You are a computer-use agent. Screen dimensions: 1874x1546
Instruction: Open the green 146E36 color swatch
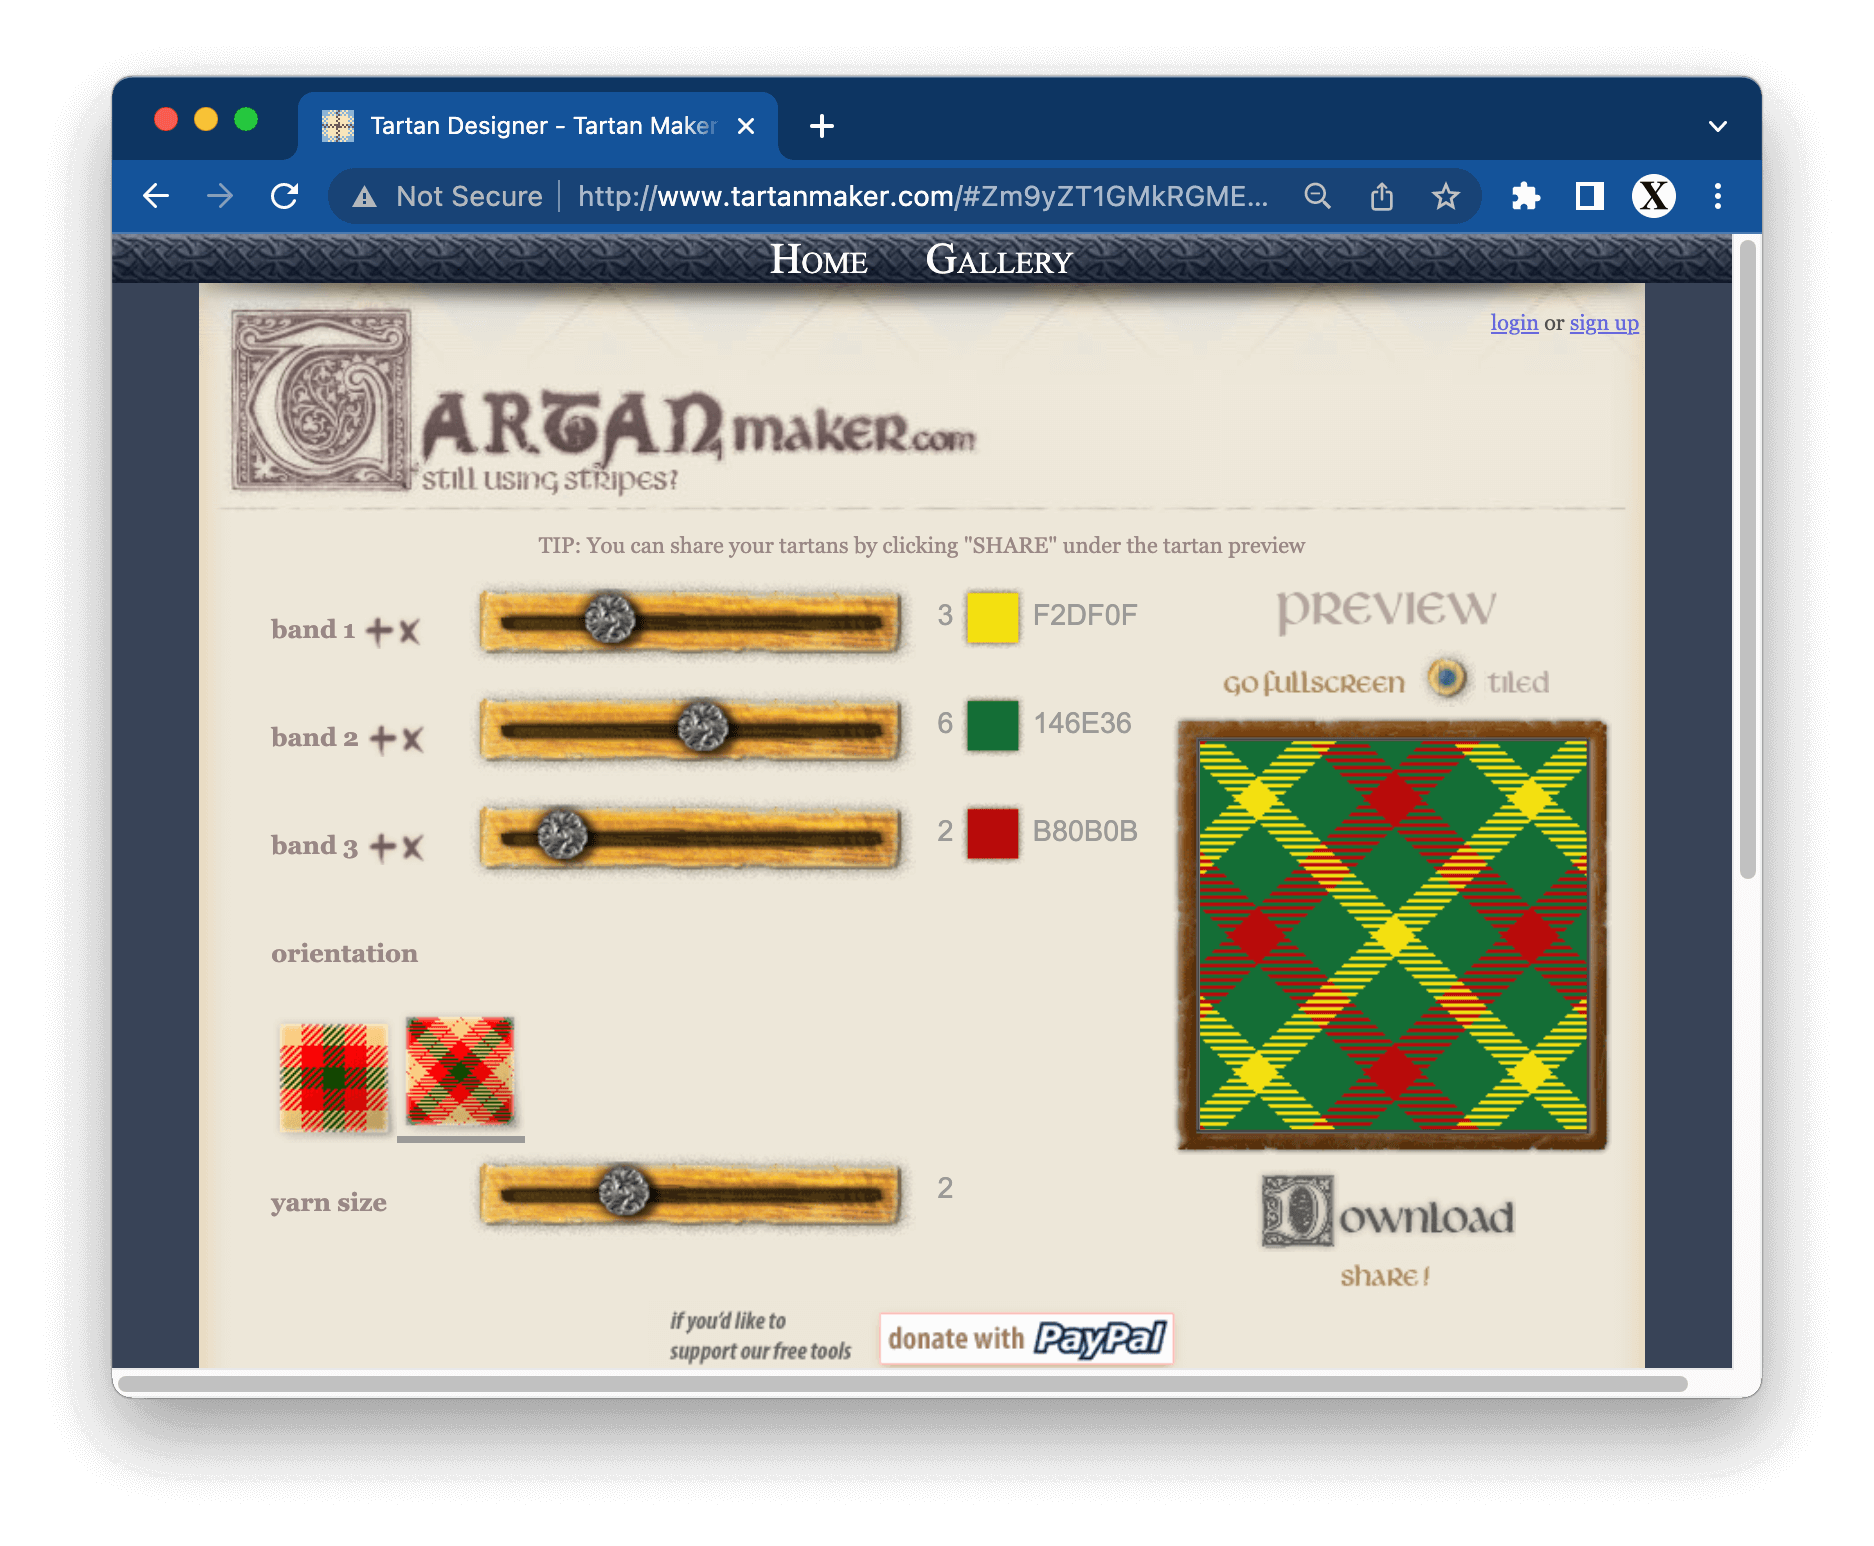click(992, 725)
